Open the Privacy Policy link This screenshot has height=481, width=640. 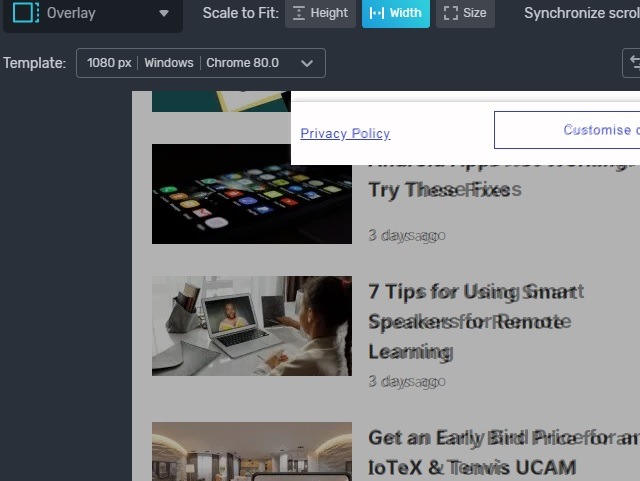click(345, 134)
